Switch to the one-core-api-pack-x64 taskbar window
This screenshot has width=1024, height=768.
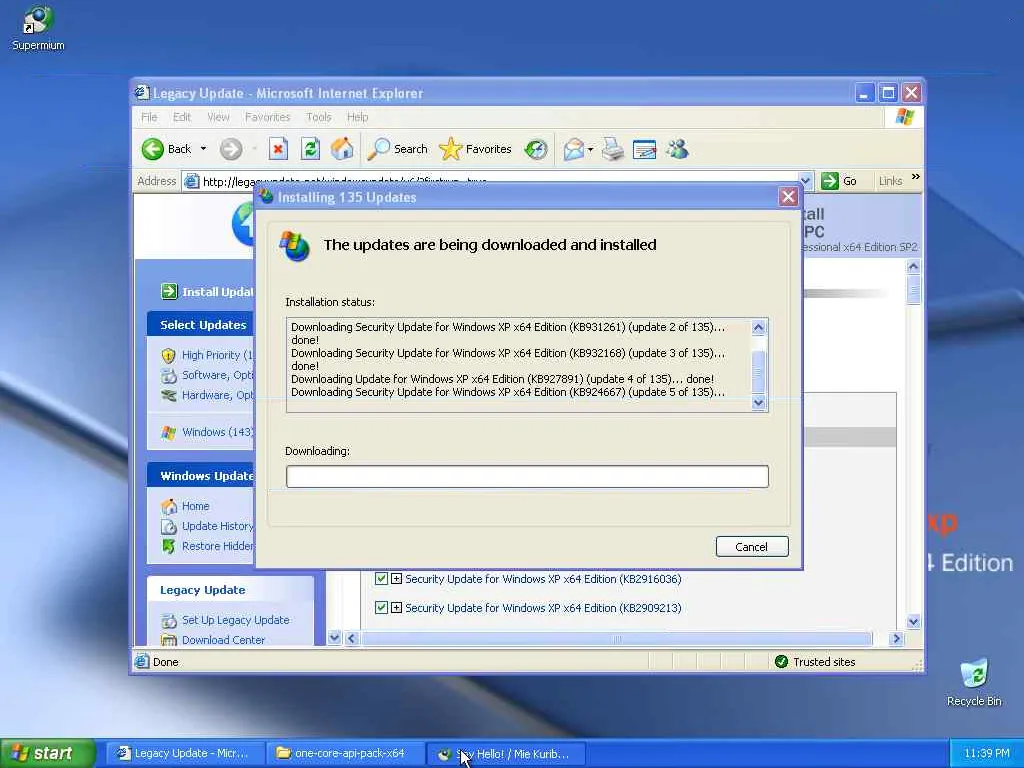(345, 754)
